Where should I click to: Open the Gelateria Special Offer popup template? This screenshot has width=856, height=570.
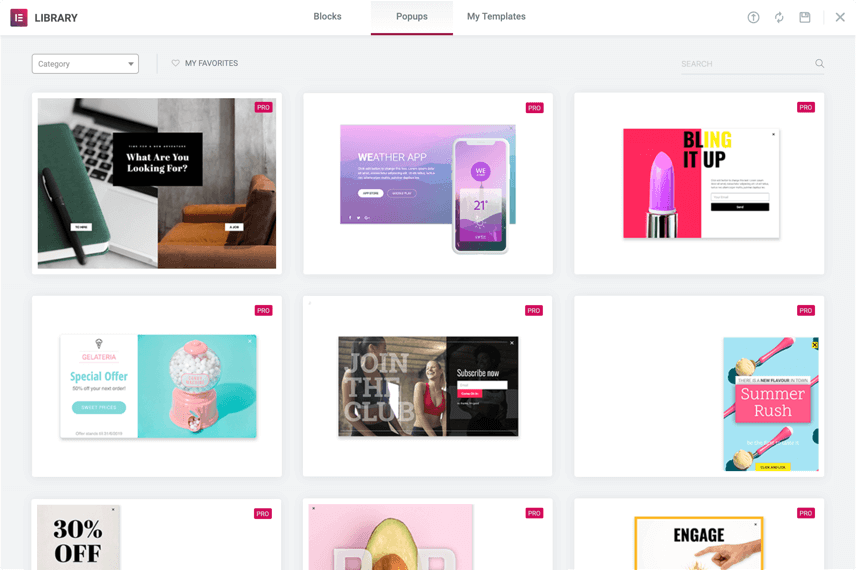pos(157,386)
